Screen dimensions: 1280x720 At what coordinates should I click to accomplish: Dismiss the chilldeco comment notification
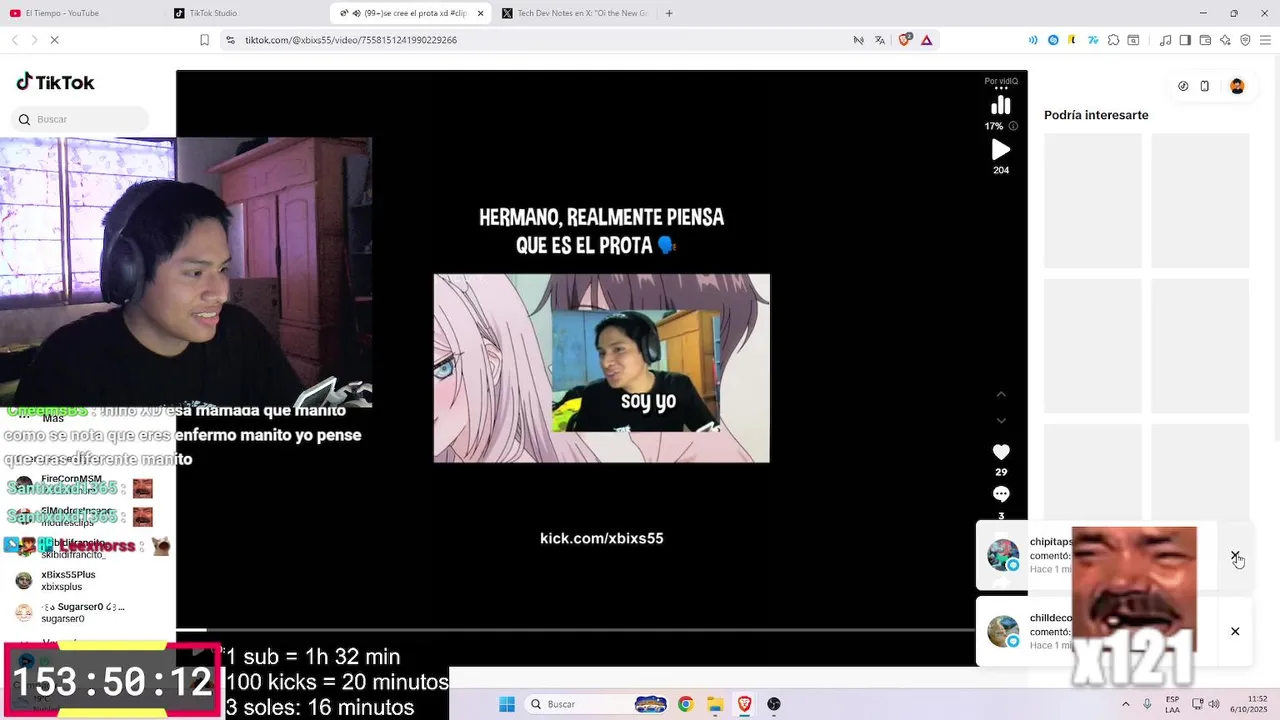pos(1235,631)
